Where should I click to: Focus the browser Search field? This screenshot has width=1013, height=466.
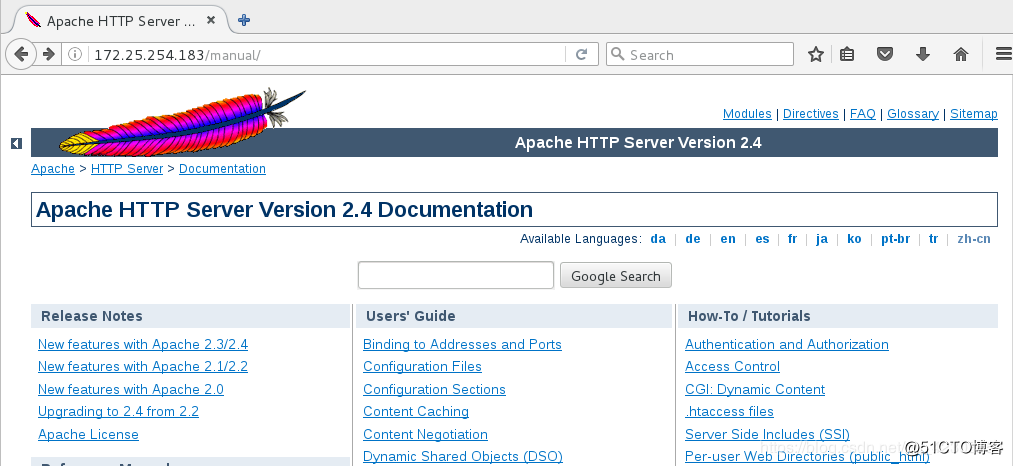coord(700,54)
